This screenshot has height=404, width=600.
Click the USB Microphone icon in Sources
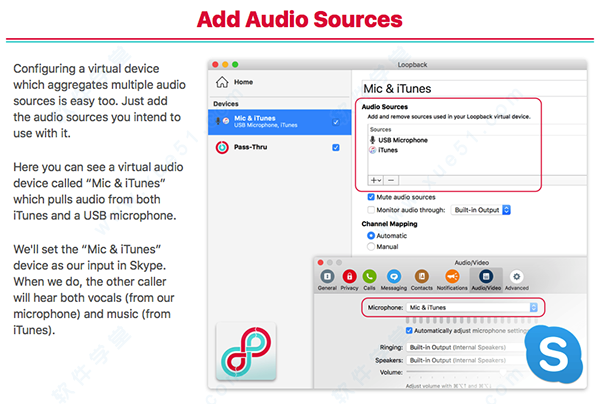coord(372,140)
